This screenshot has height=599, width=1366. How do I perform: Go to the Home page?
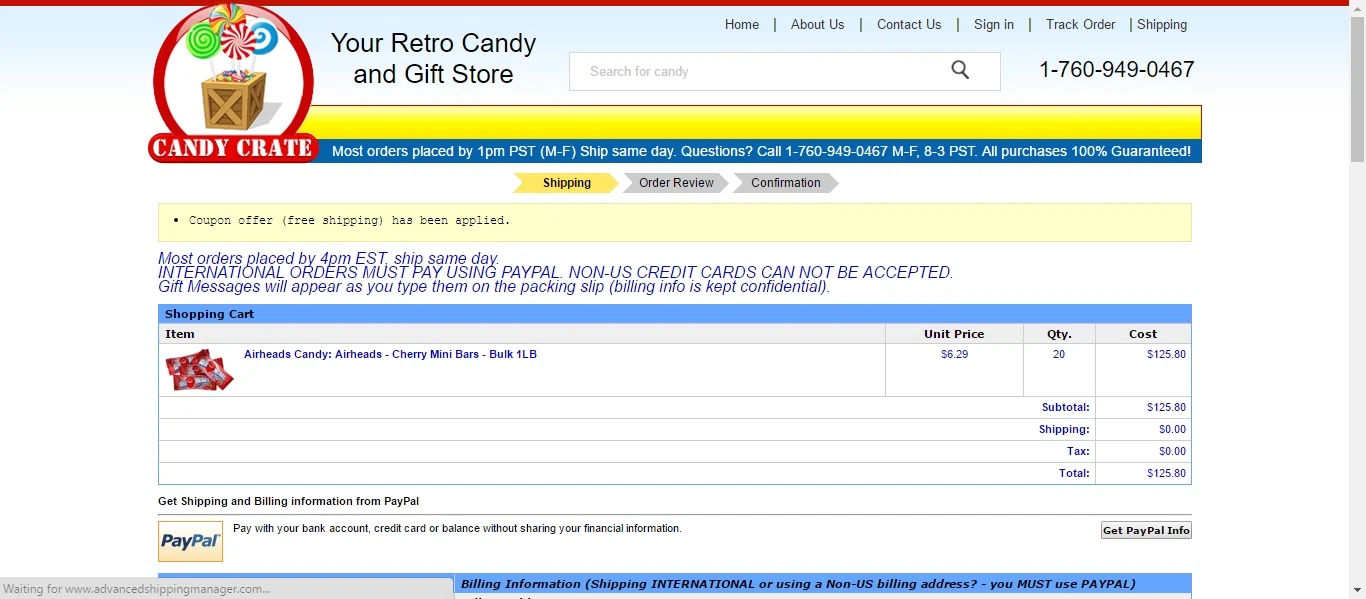coord(742,25)
